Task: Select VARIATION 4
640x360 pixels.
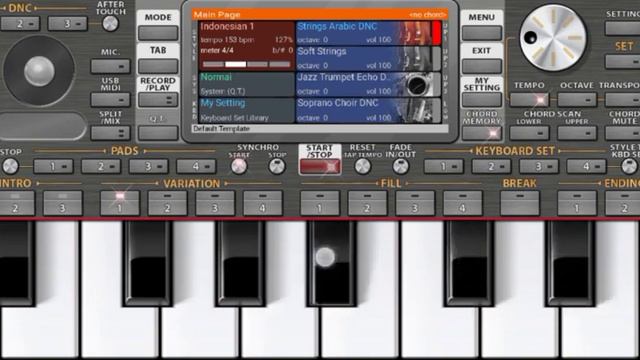Action: tap(262, 203)
